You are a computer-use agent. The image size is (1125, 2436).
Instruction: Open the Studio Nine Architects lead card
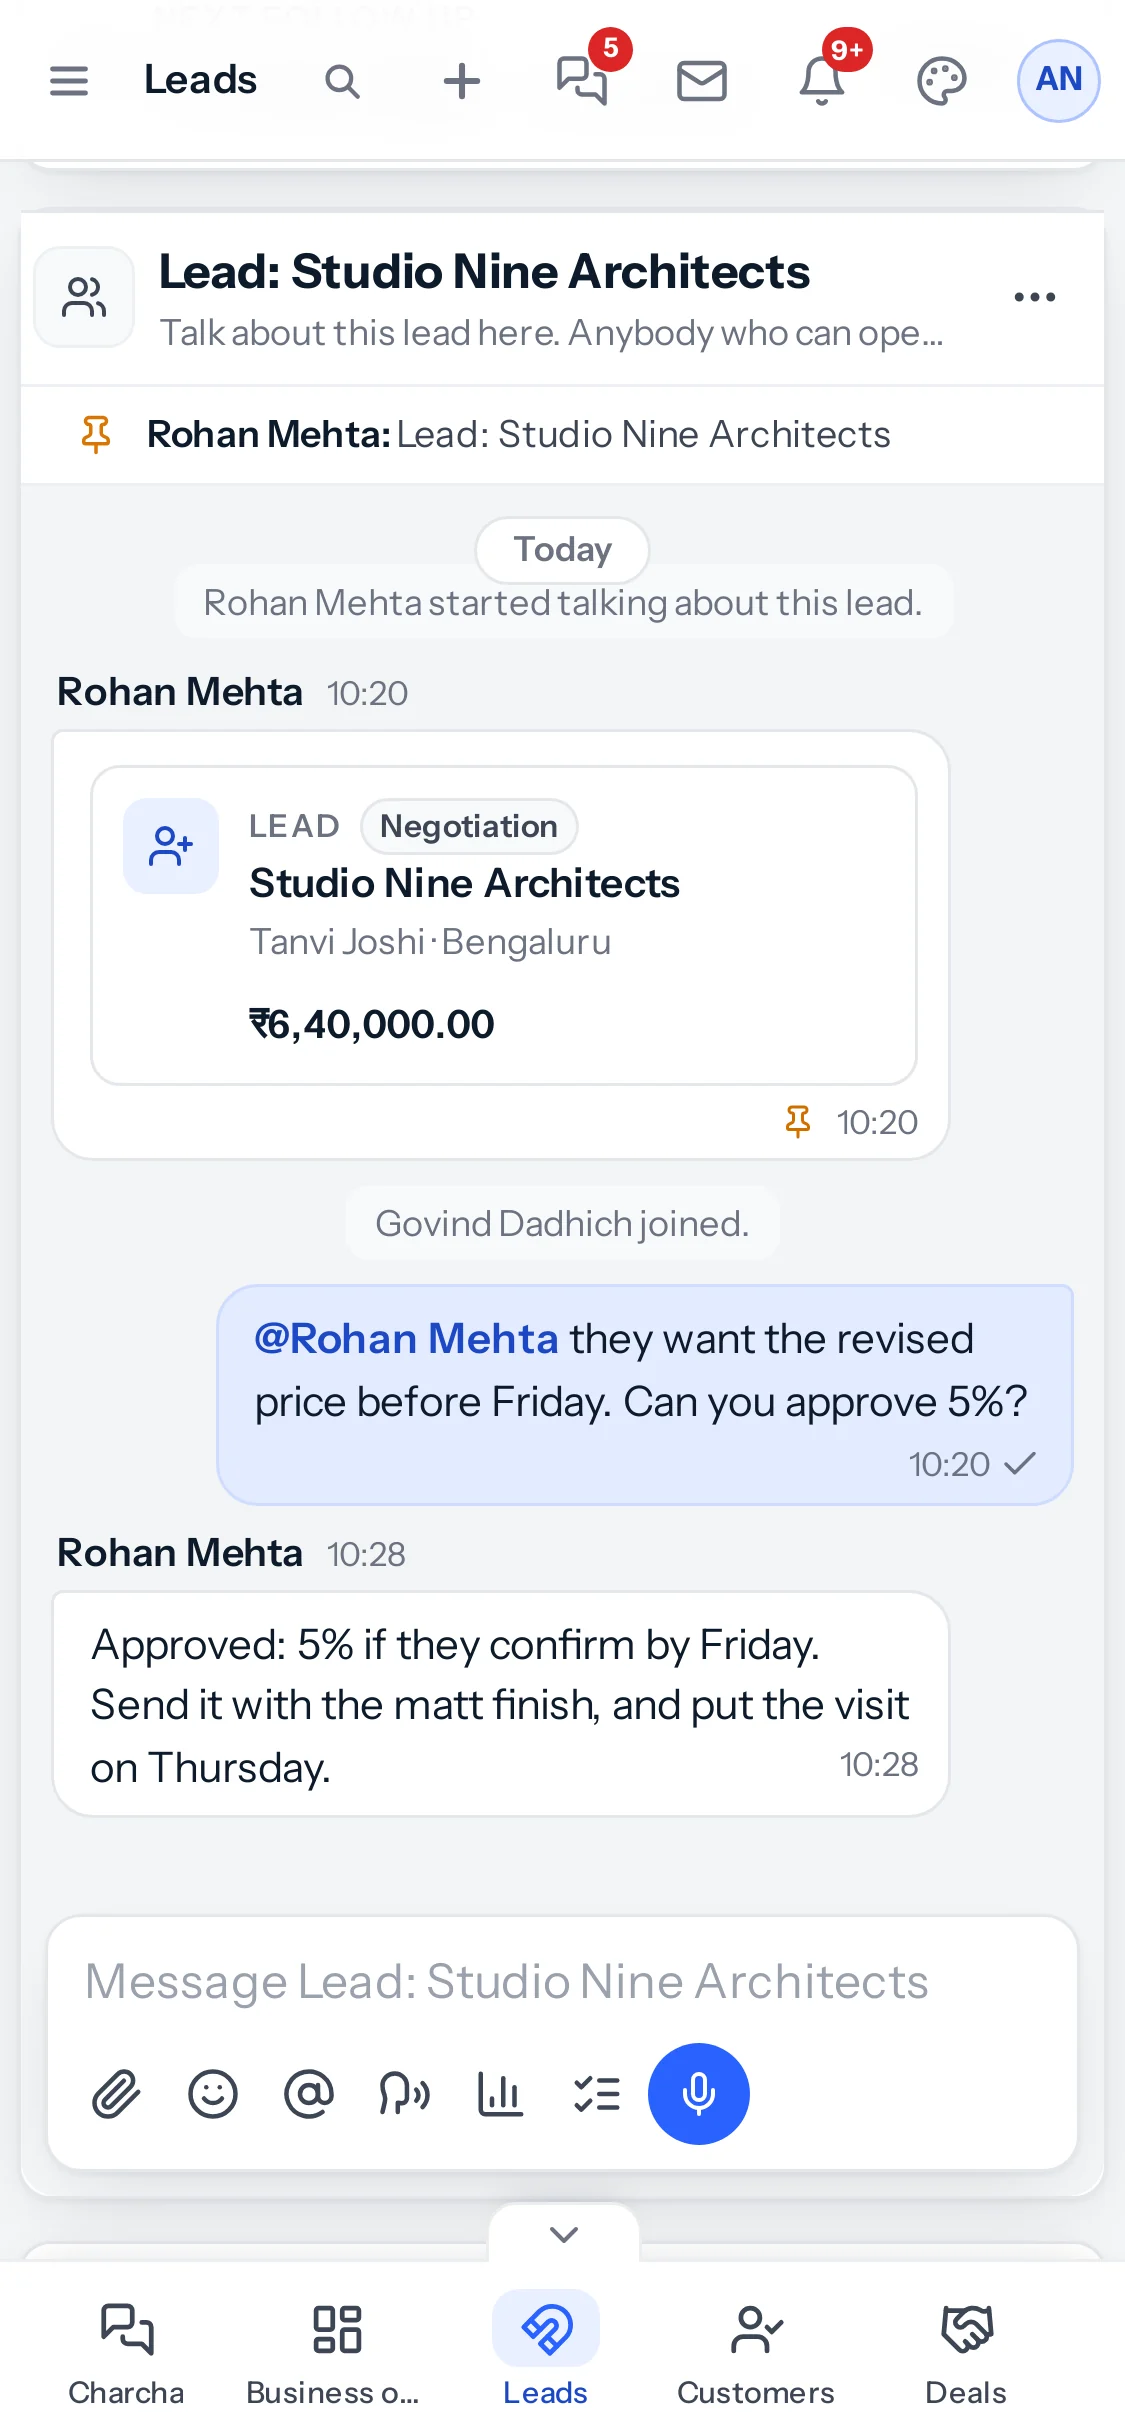tap(504, 925)
